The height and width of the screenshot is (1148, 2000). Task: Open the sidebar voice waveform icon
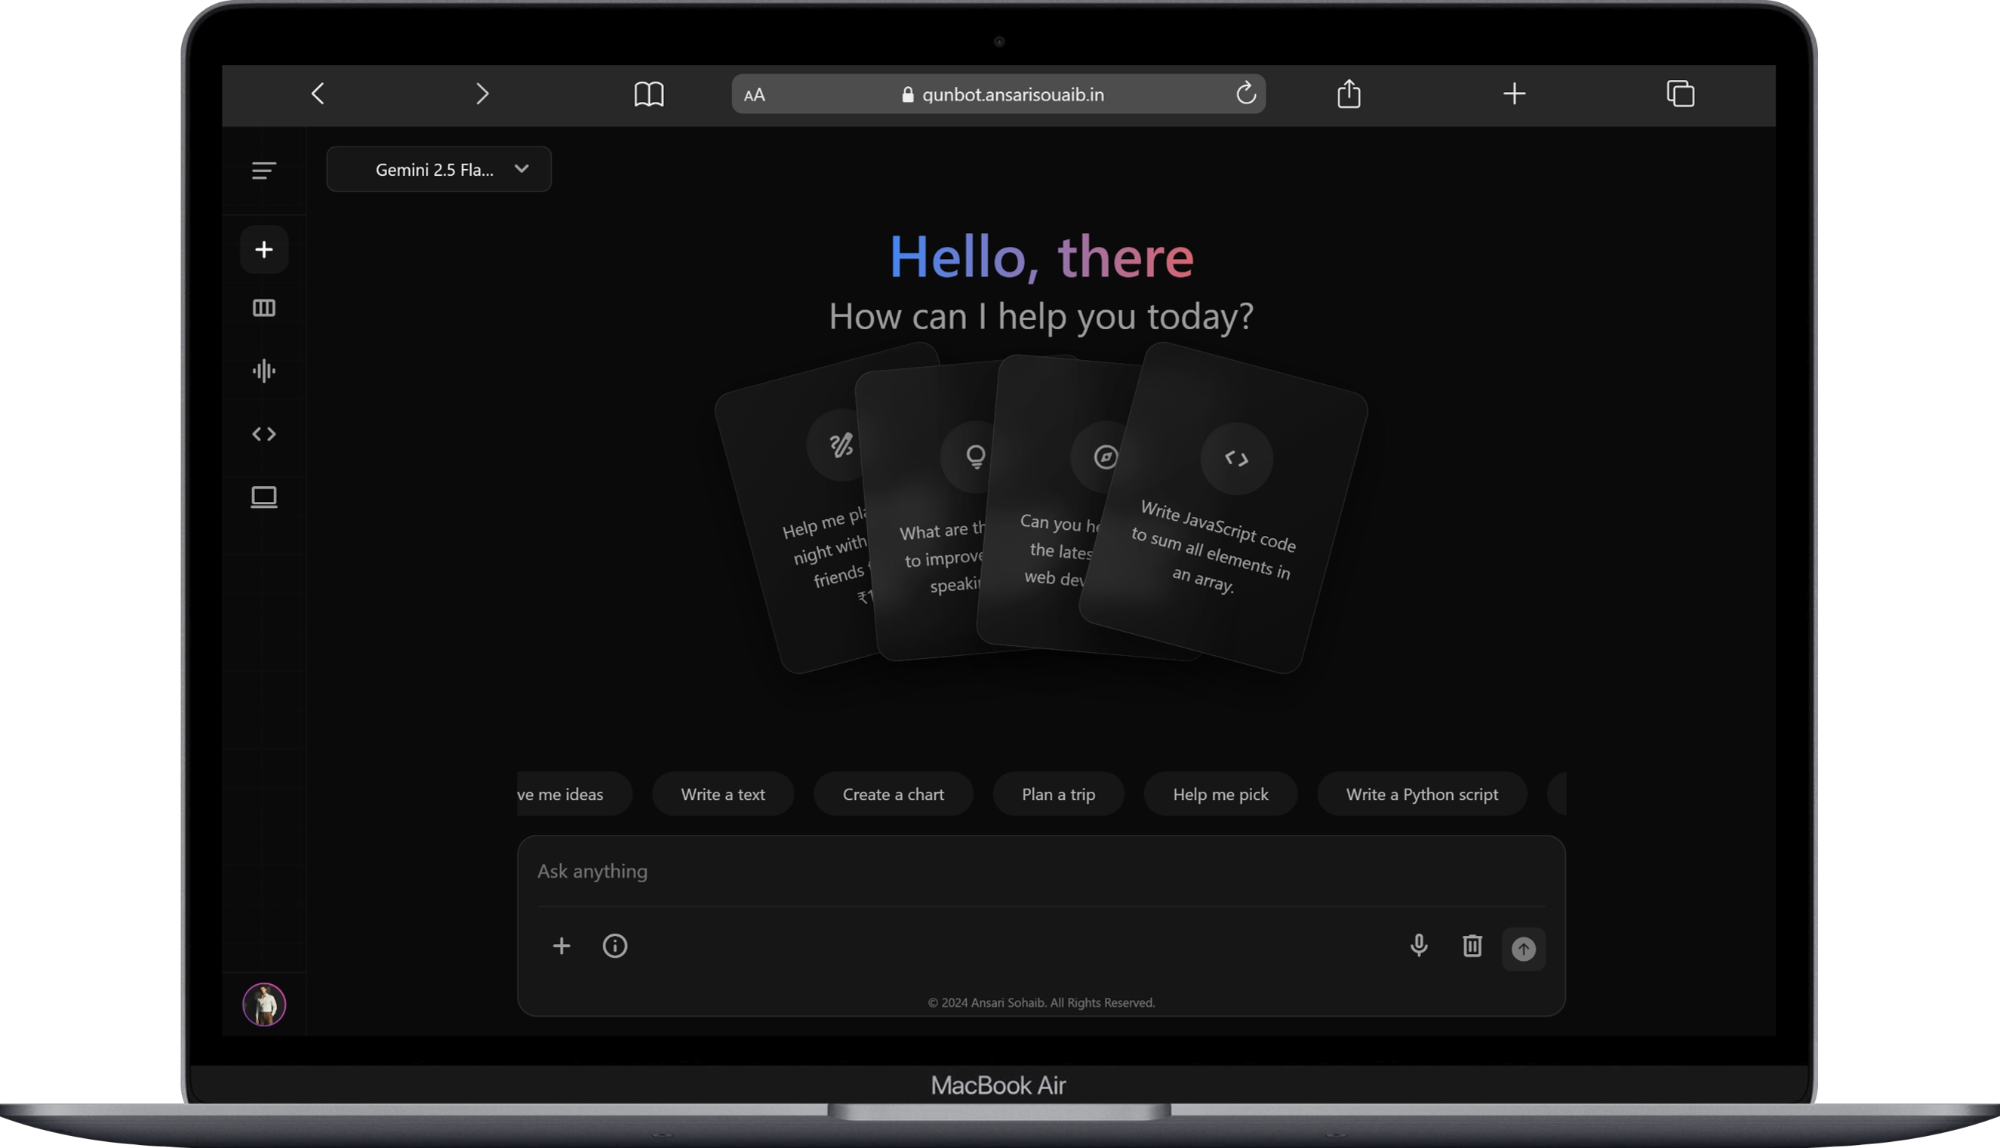pyautogui.click(x=264, y=371)
